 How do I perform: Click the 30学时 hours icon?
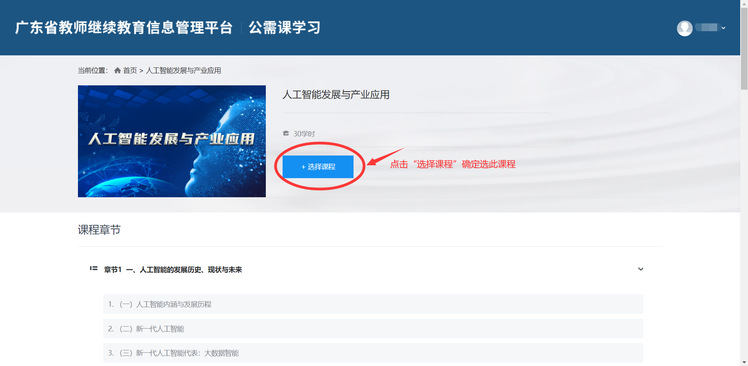[x=286, y=133]
